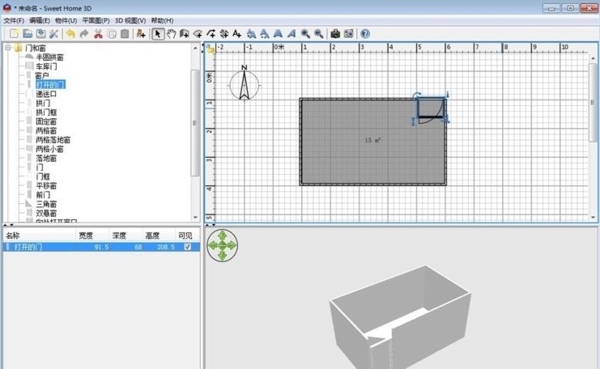
Task: Click the 3D navigation down arrow
Action: point(222,255)
